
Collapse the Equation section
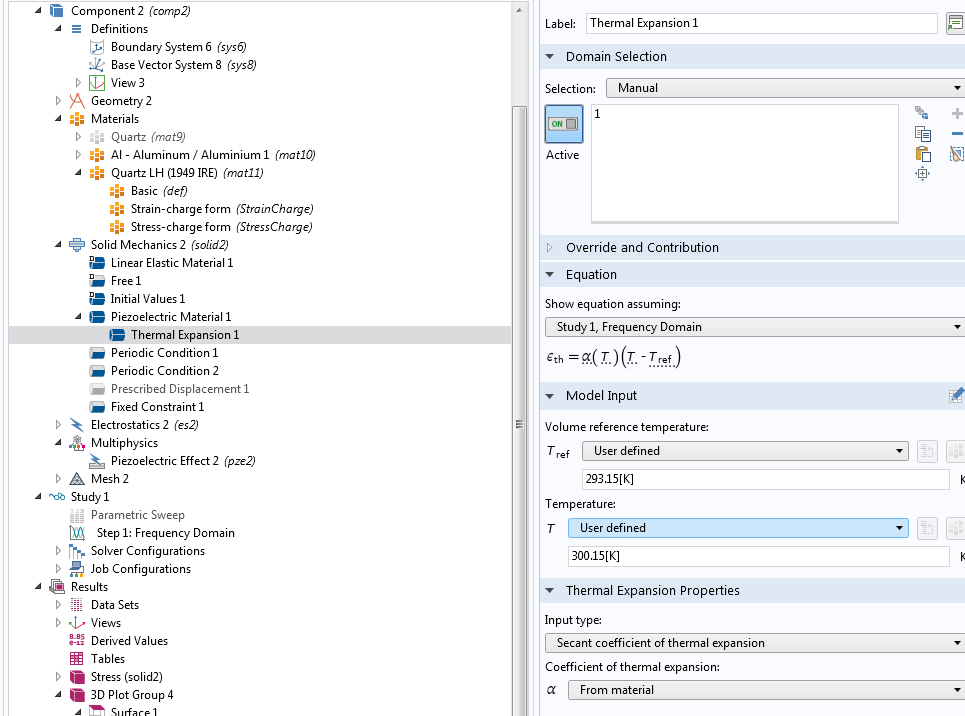(550, 275)
